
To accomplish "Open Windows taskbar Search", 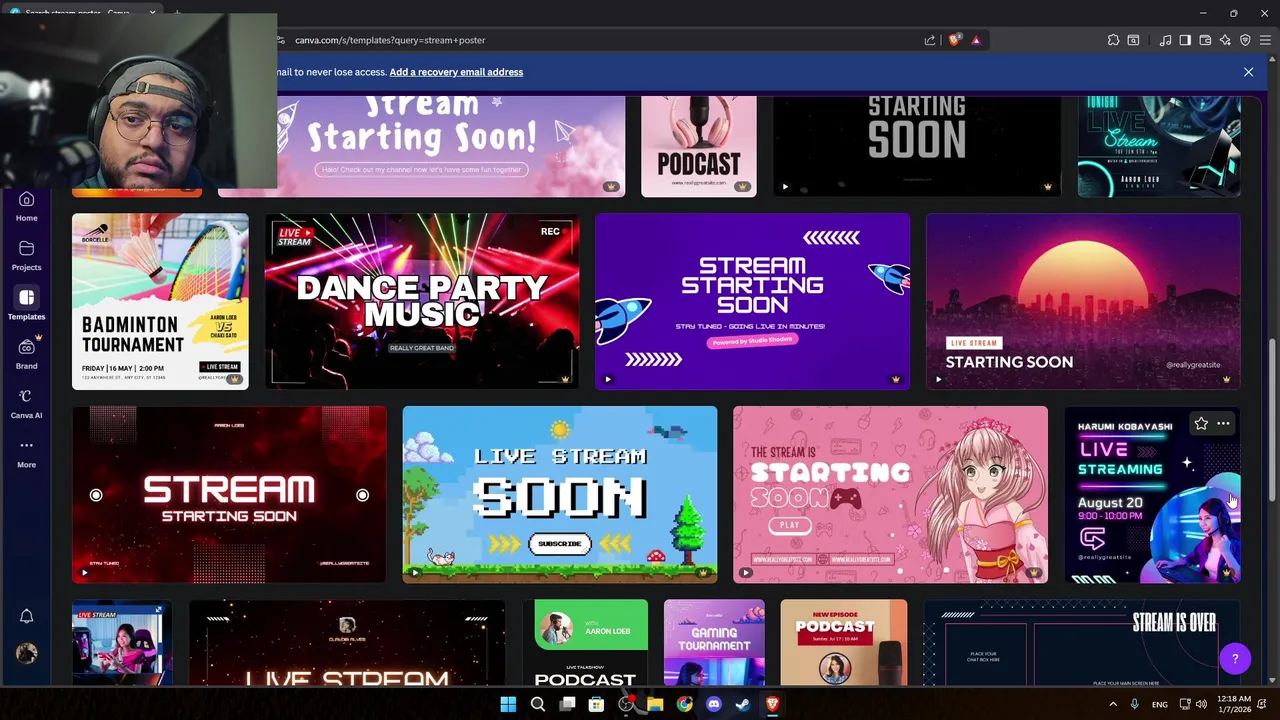I will [538, 704].
